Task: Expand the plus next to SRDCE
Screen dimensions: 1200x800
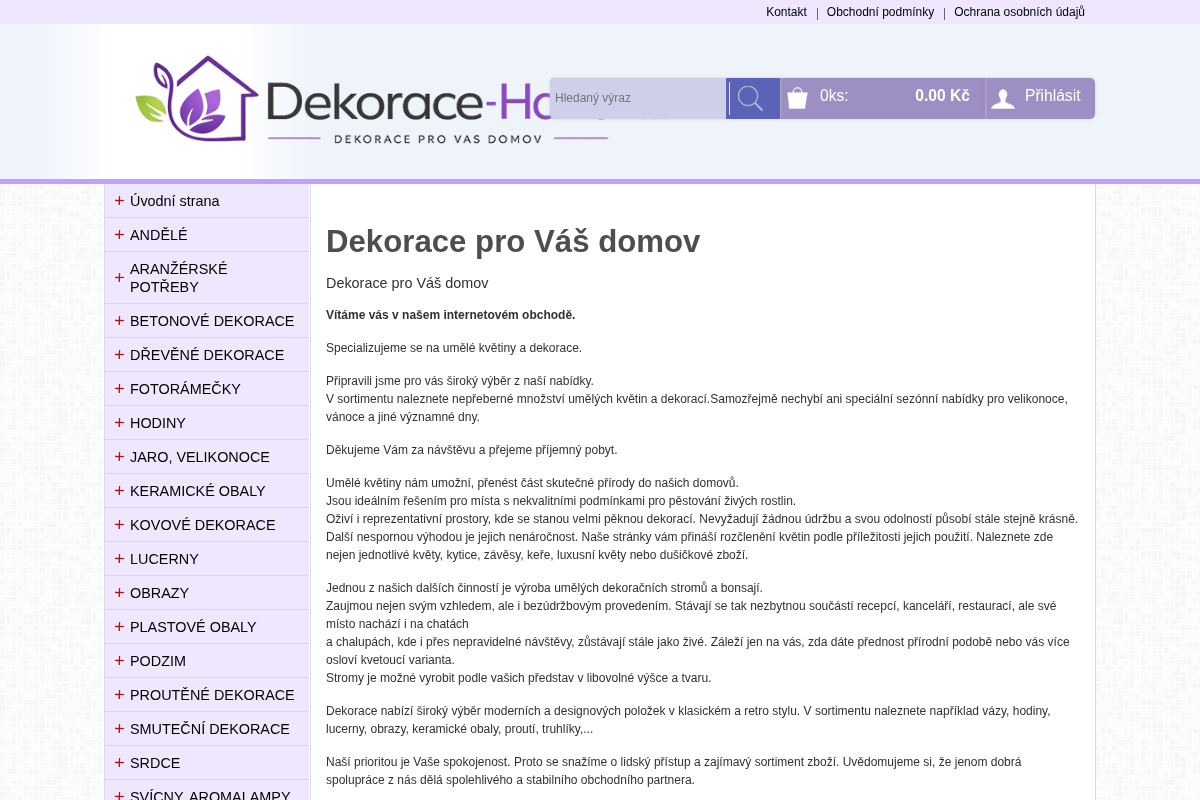Action: 119,763
